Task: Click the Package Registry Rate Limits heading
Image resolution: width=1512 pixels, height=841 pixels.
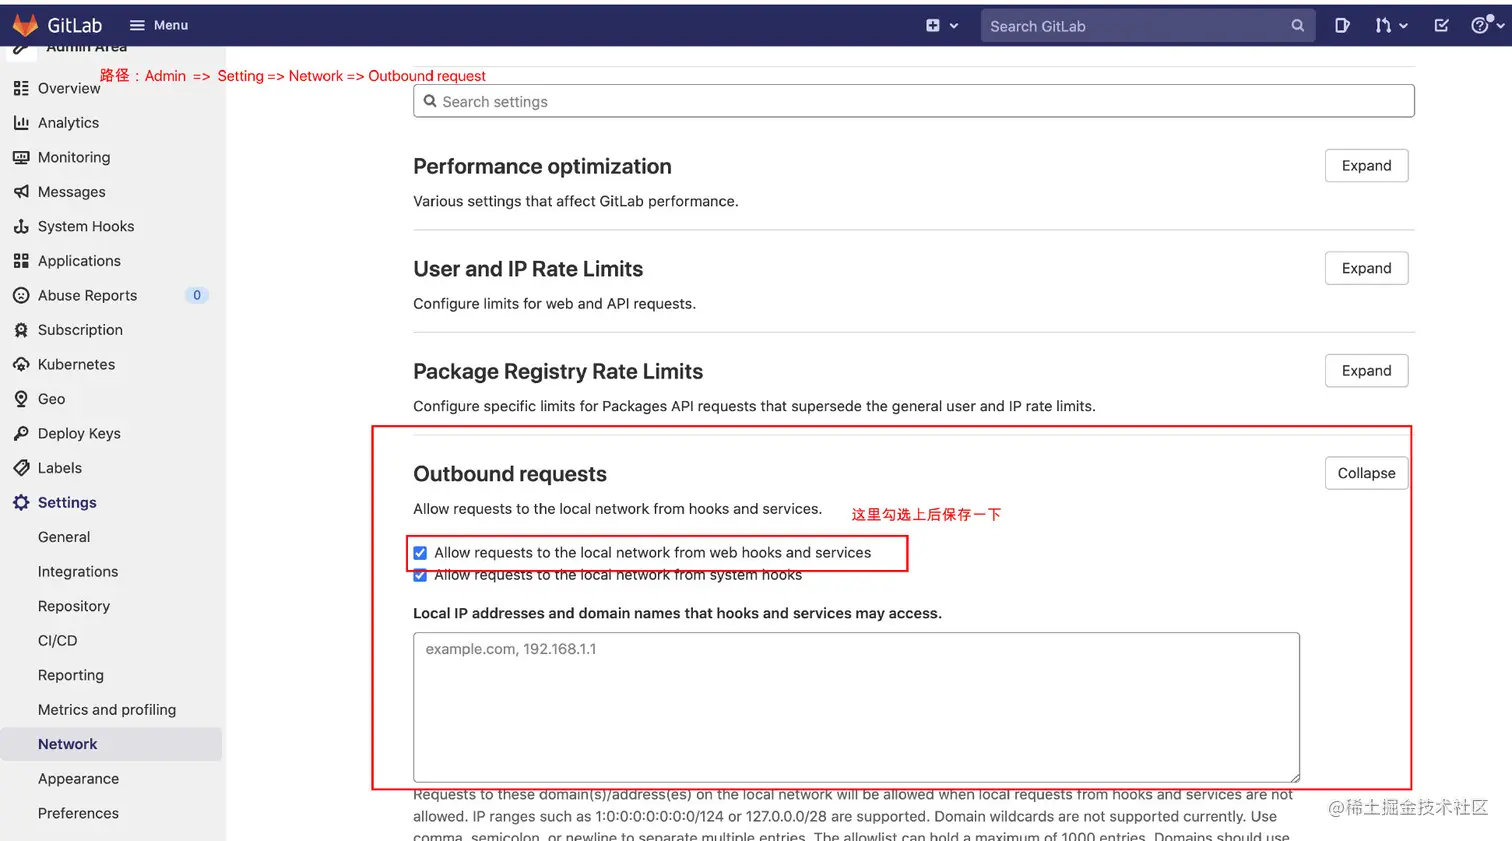Action: [x=558, y=371]
